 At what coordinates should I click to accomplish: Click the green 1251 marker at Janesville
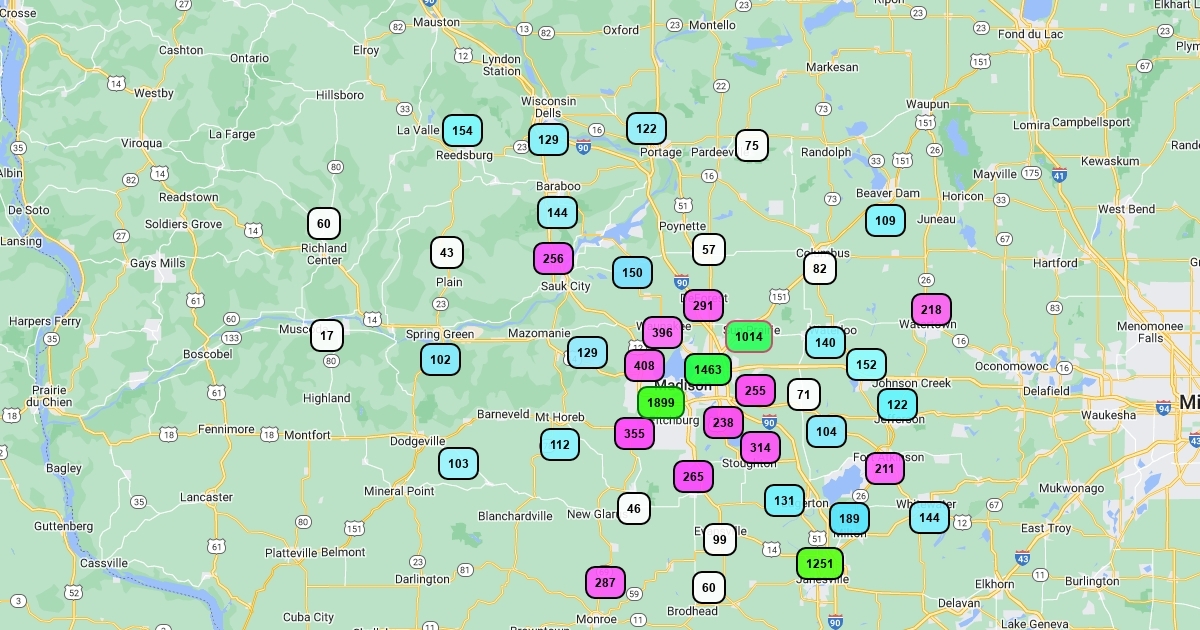819,563
